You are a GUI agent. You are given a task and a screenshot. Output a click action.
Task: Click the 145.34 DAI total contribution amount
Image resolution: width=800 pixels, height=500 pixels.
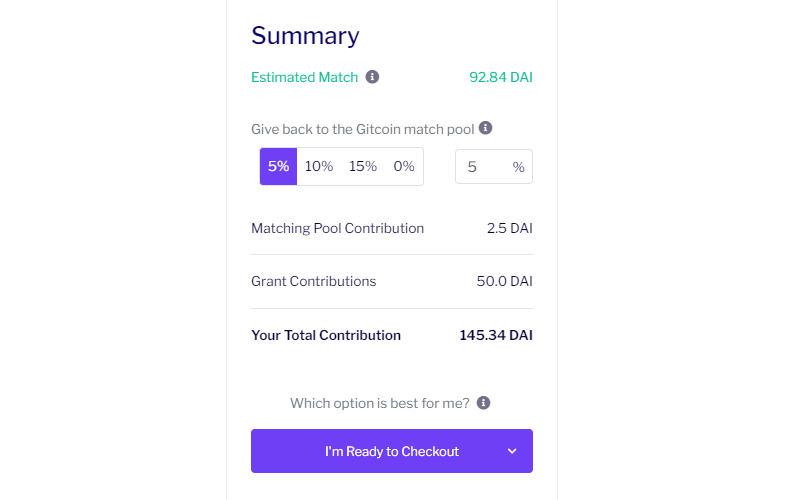pyautogui.click(x=496, y=335)
